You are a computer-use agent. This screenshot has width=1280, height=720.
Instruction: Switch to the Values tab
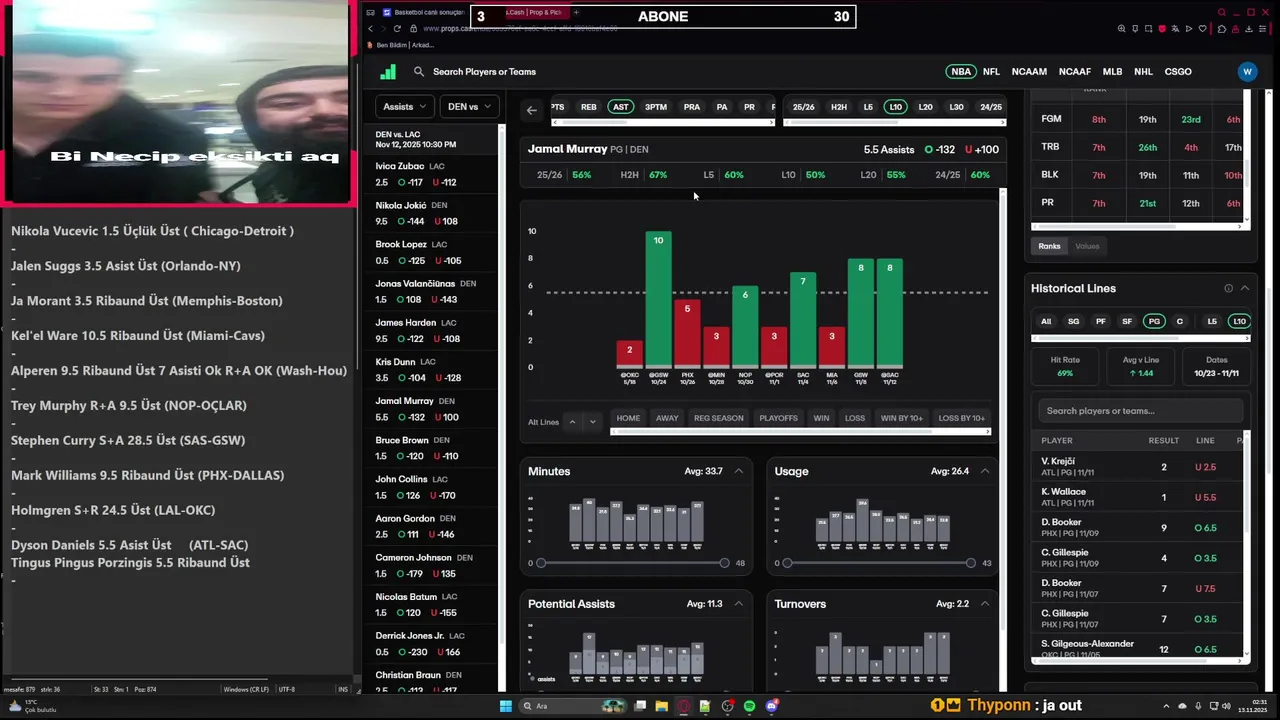pyautogui.click(x=1087, y=246)
